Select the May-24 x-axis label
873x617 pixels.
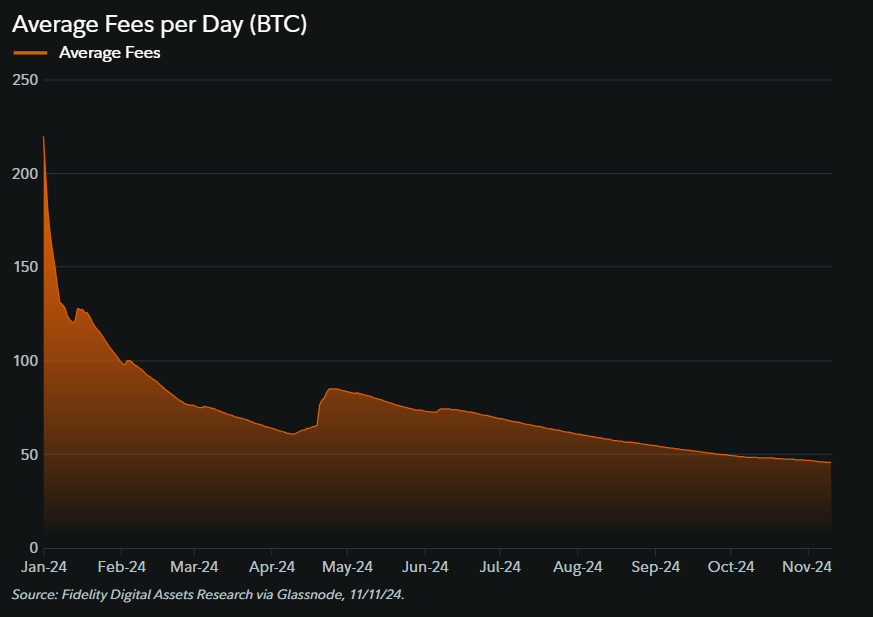347,567
